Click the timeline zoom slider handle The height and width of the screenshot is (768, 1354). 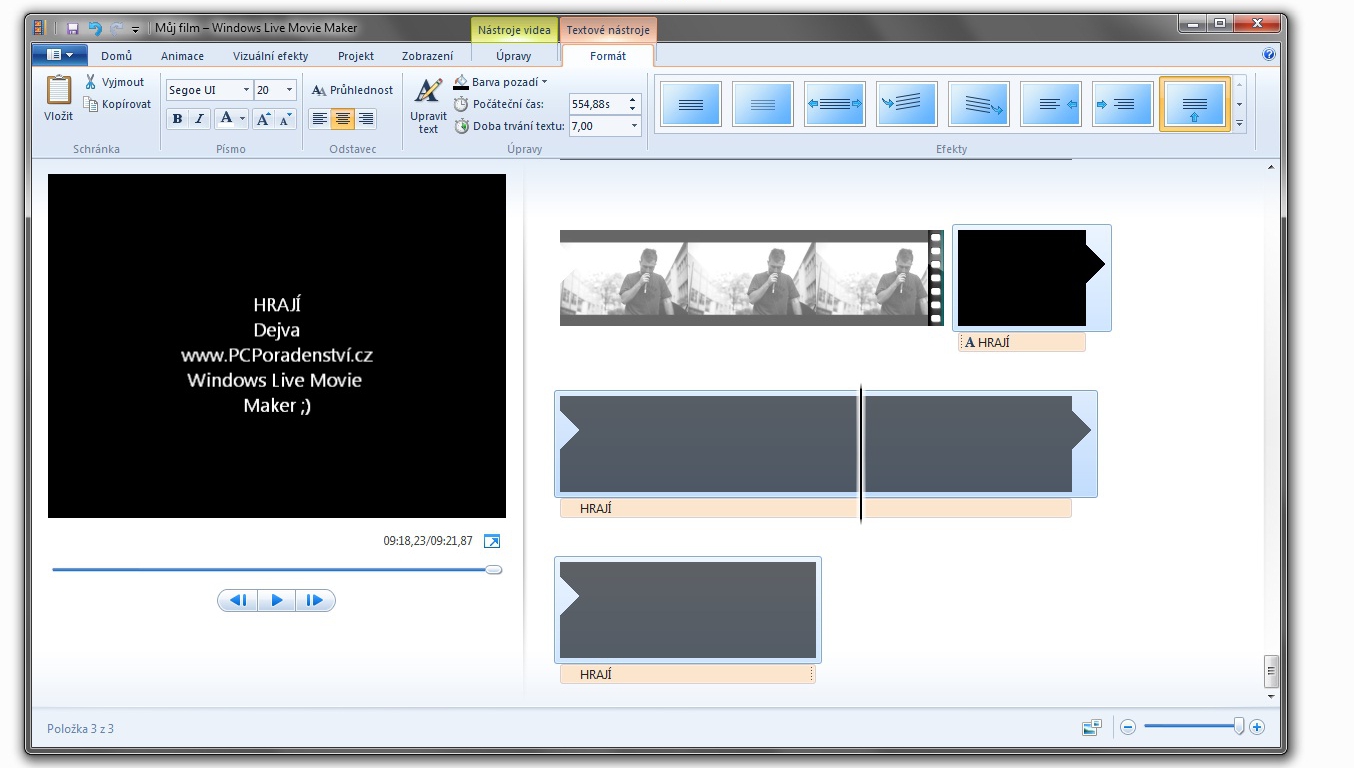click(1239, 727)
